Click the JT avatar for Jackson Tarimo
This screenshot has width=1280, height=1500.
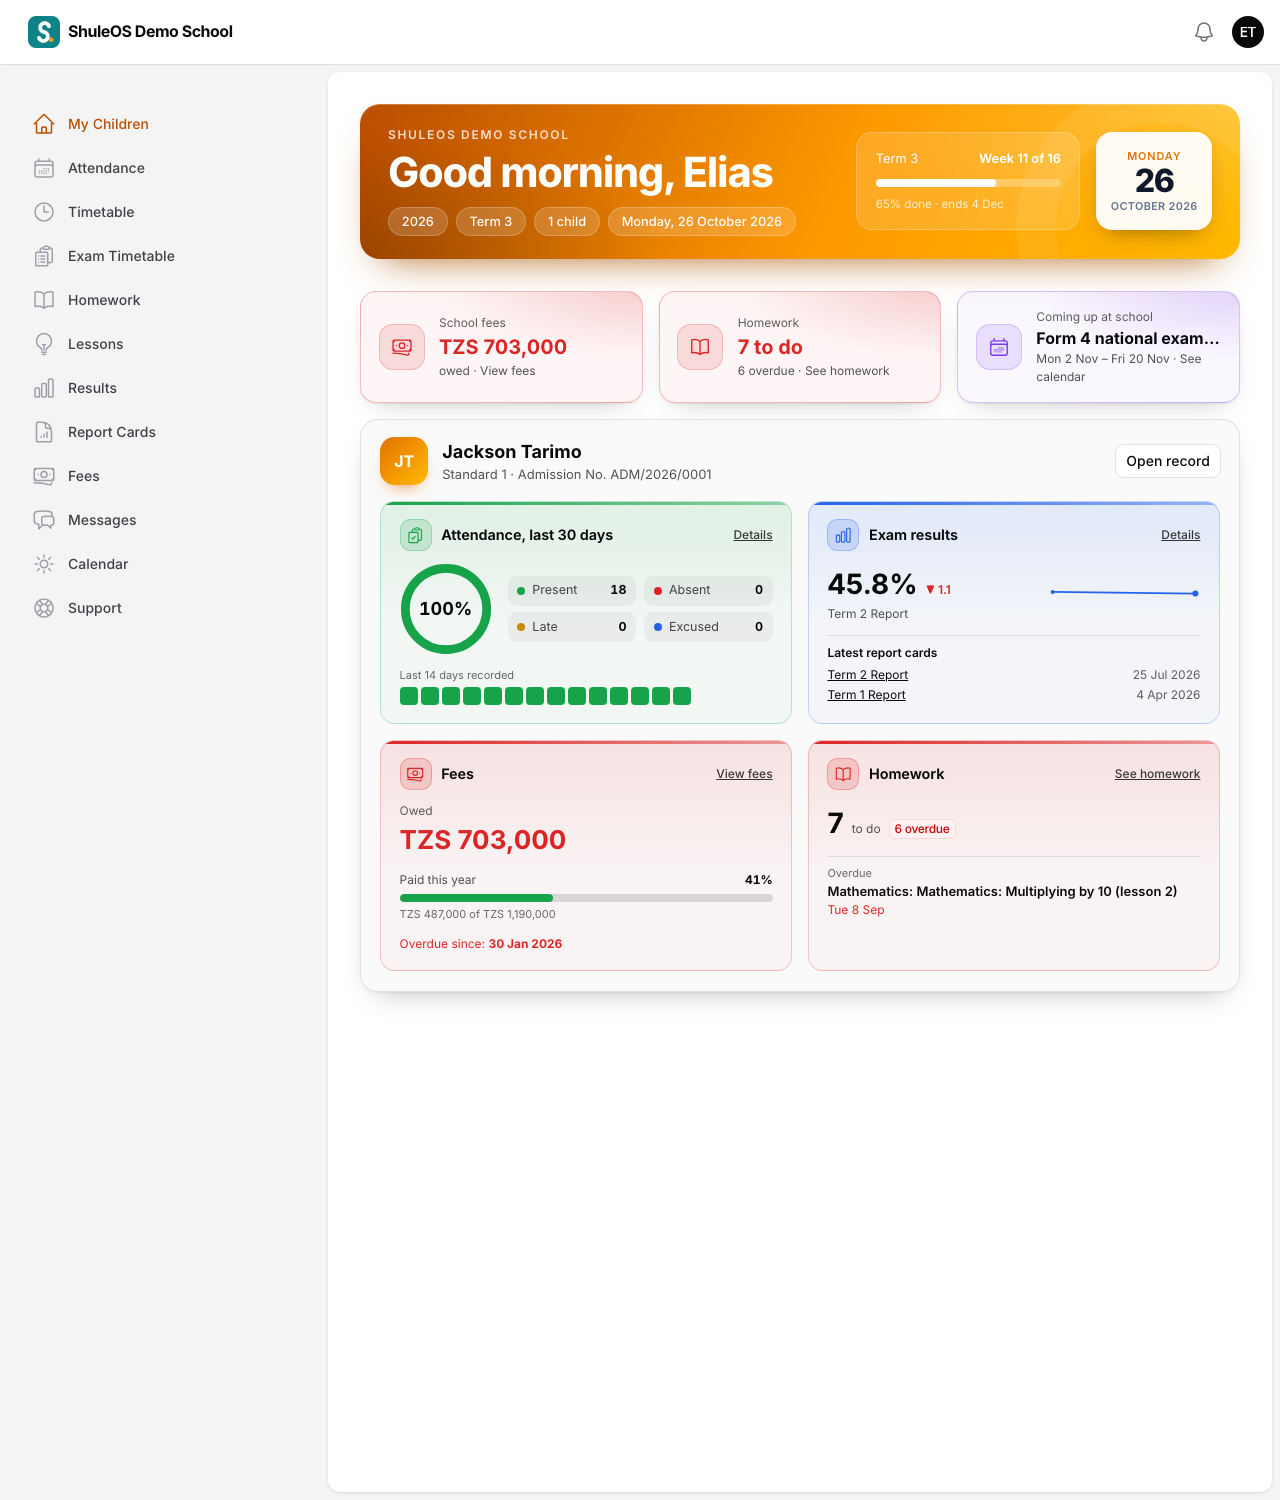(x=404, y=461)
